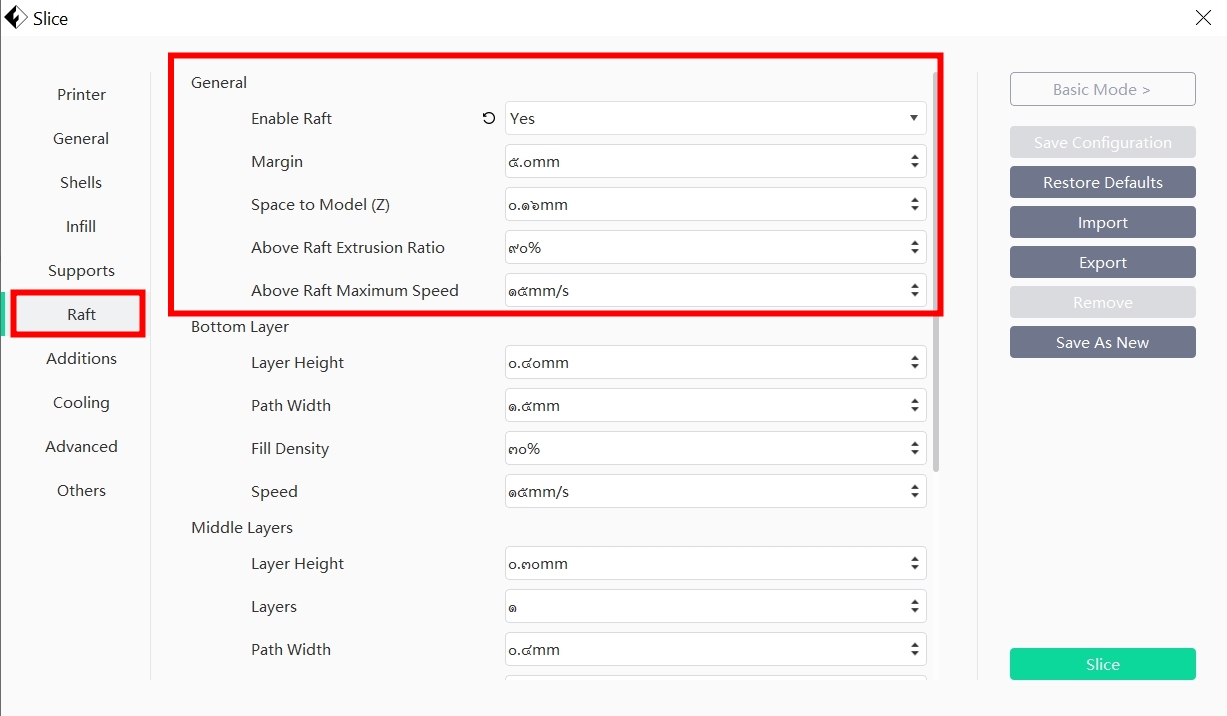The image size is (1227, 716).
Task: Adjust the Space to Model (Z) stepper
Action: (x=914, y=204)
